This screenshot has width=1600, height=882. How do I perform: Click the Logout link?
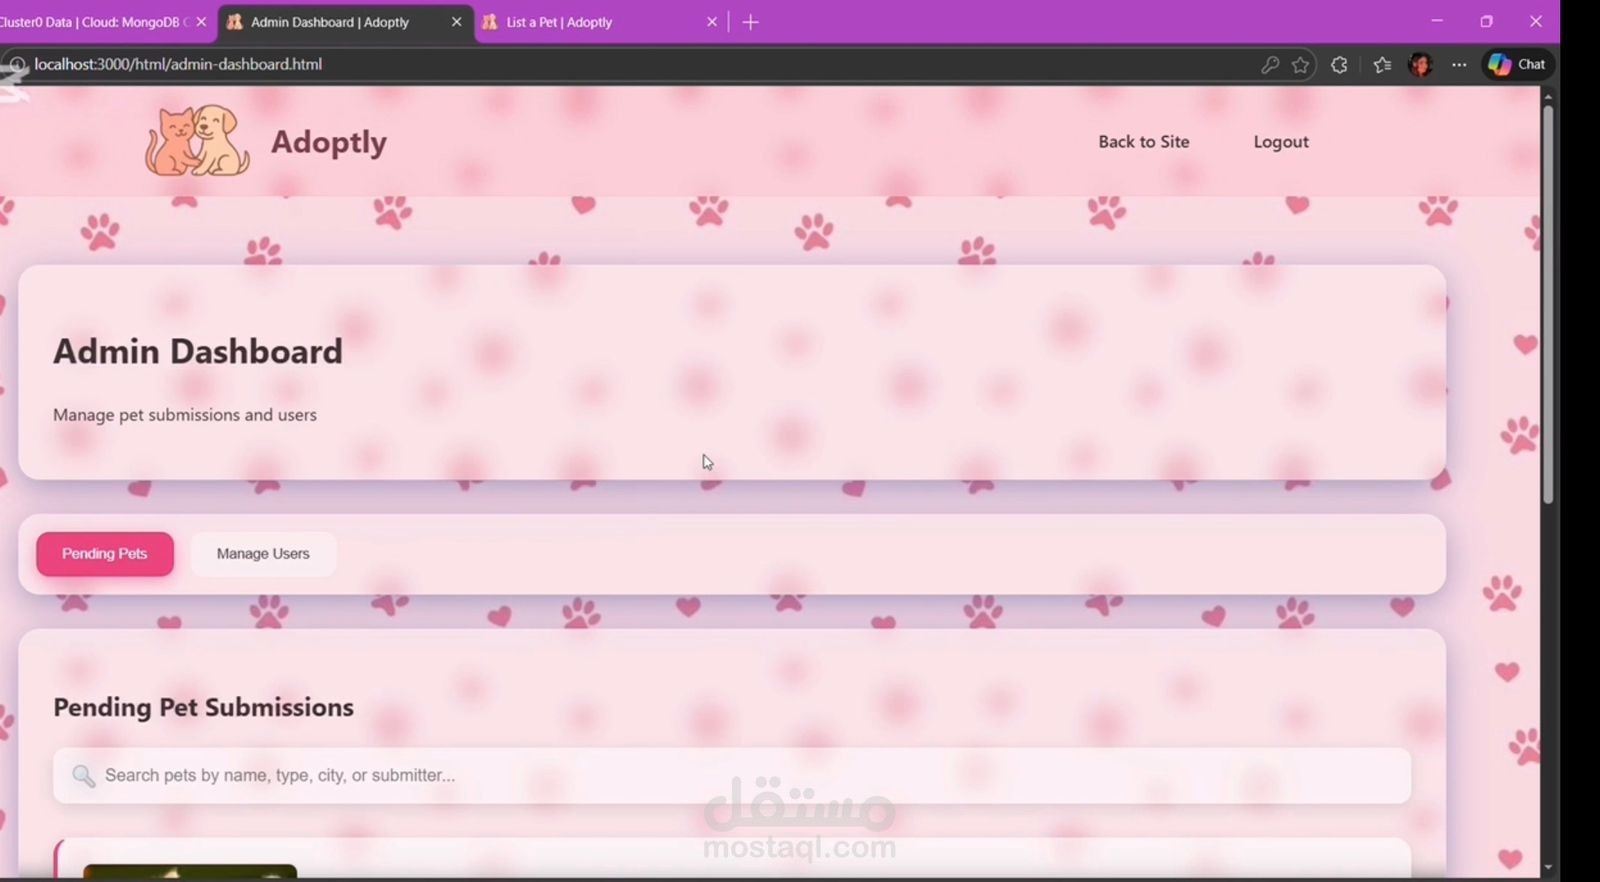[x=1281, y=142]
